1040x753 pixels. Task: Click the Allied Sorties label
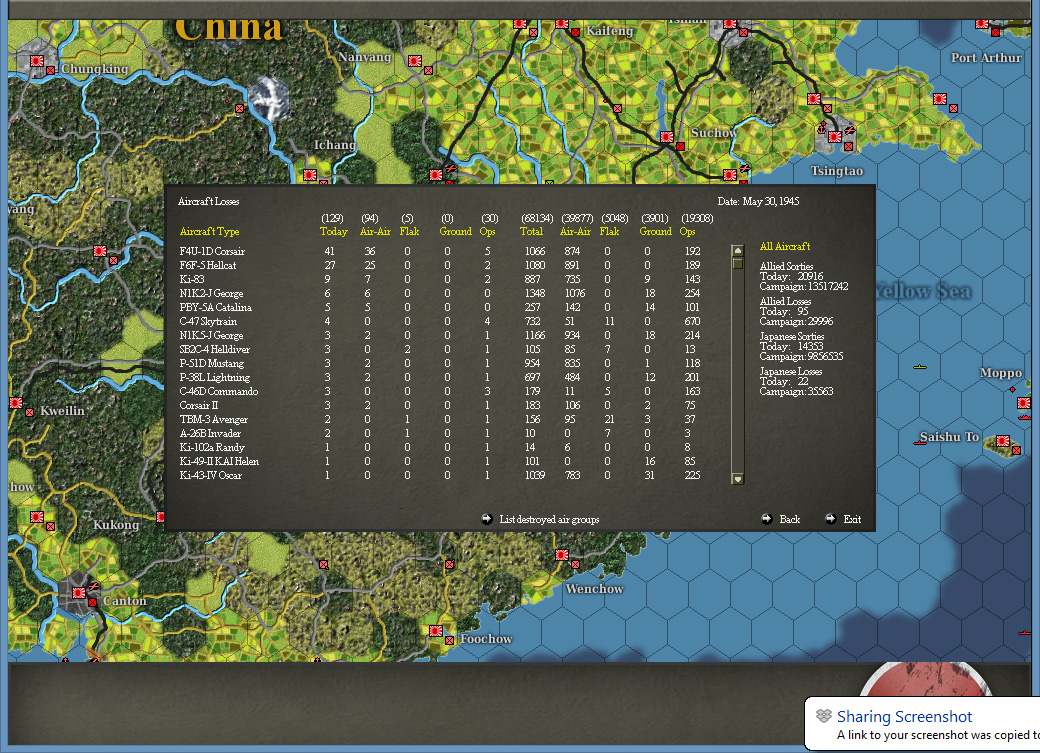point(786,266)
